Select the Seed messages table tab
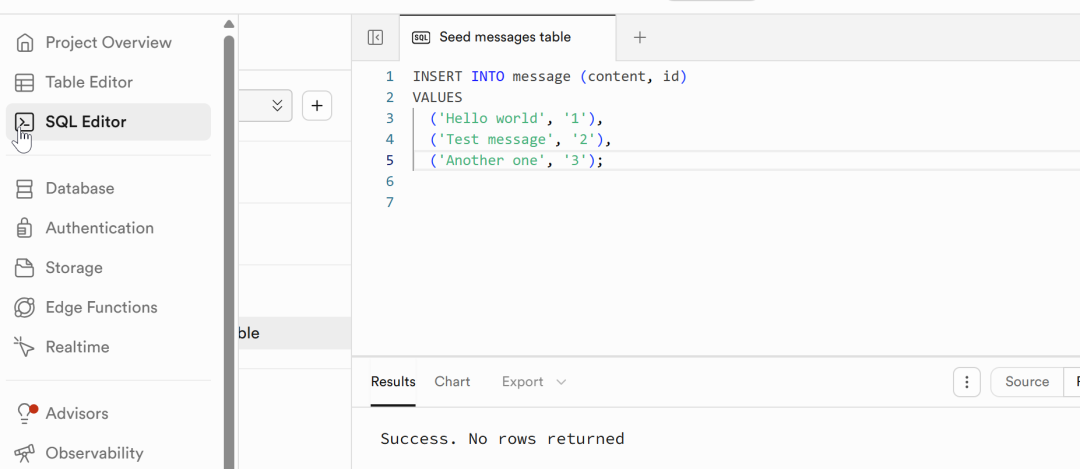Viewport: 1080px width, 469px height. click(x=508, y=37)
